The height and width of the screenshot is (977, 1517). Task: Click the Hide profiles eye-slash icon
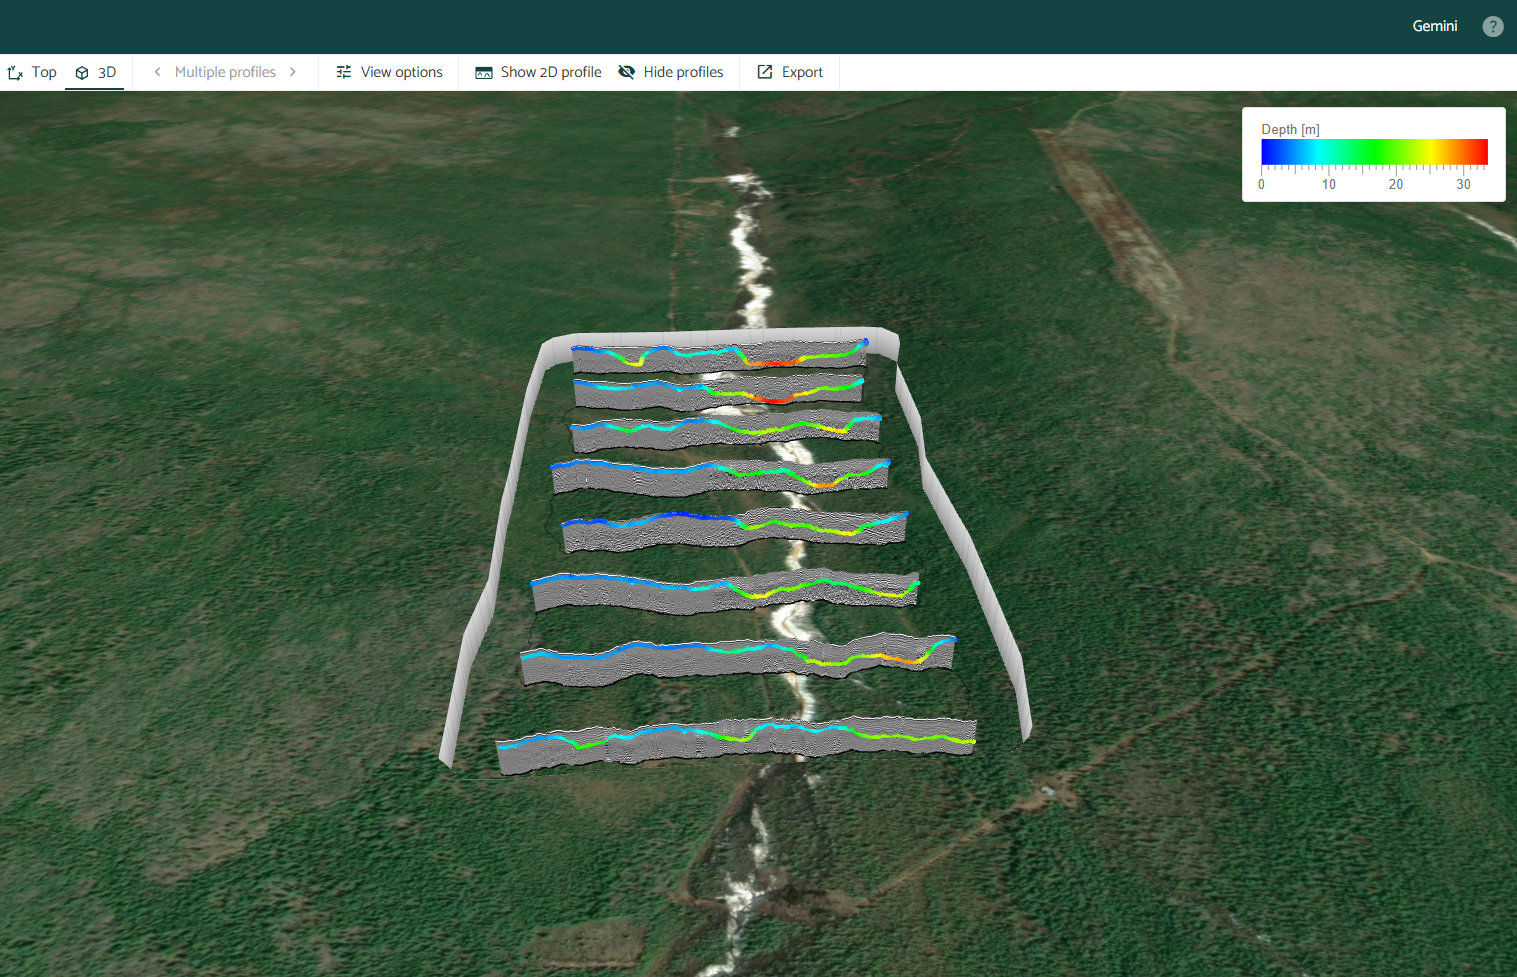627,71
